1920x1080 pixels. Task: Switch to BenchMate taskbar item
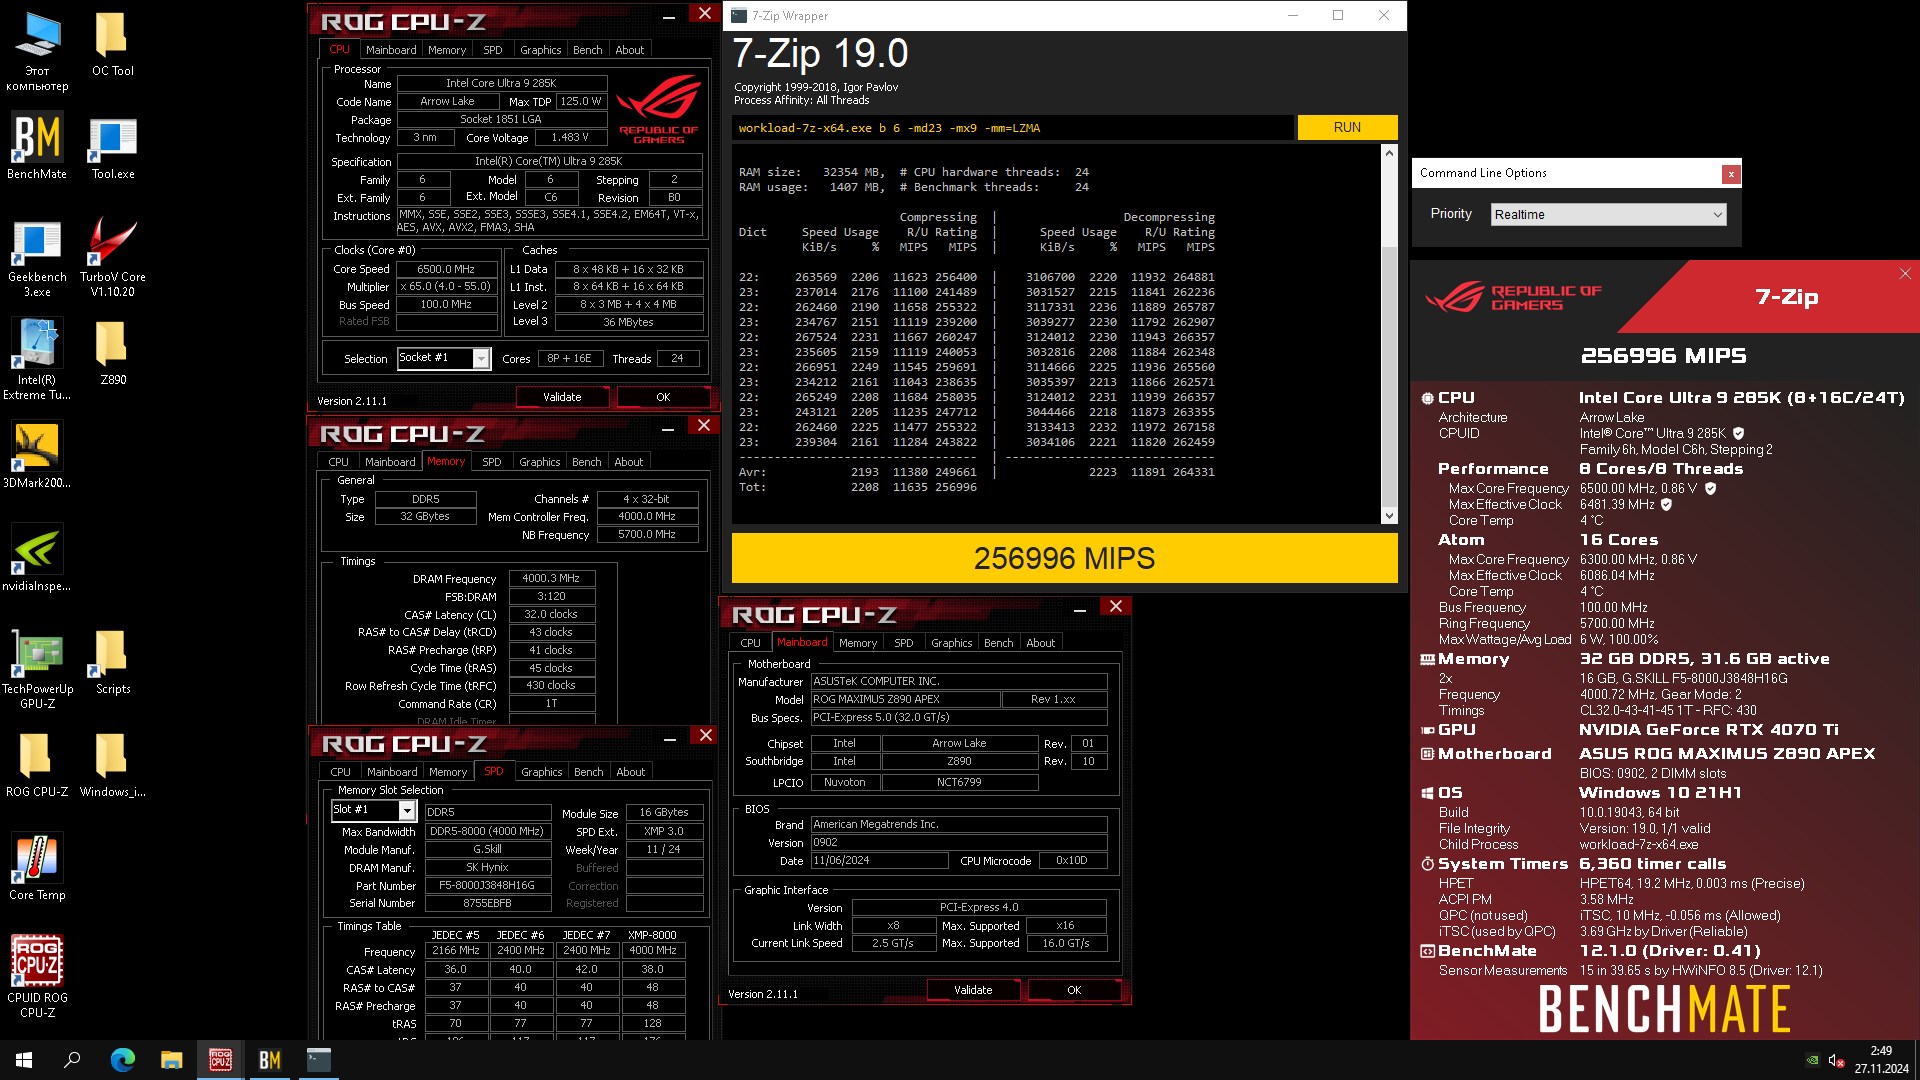pos(269,1060)
